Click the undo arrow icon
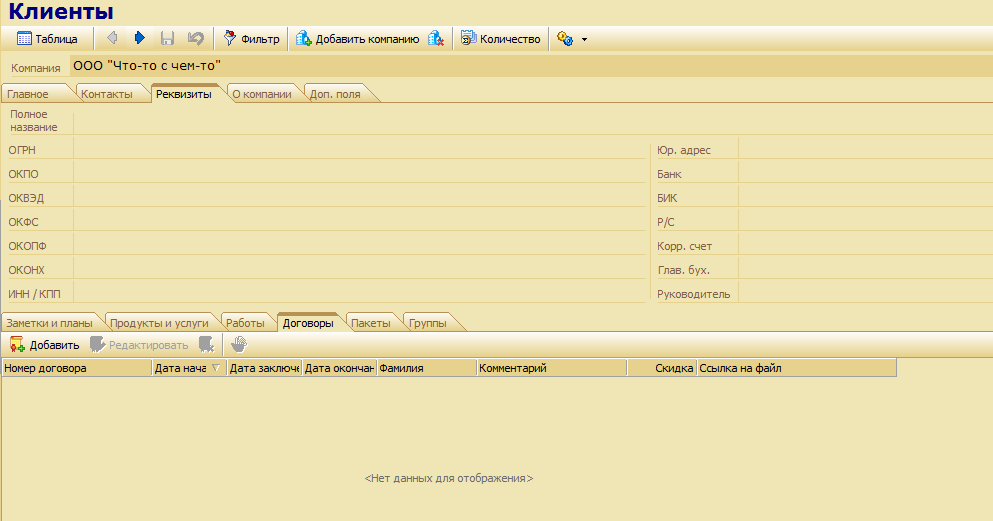The width and height of the screenshot is (993, 521). (x=196, y=39)
